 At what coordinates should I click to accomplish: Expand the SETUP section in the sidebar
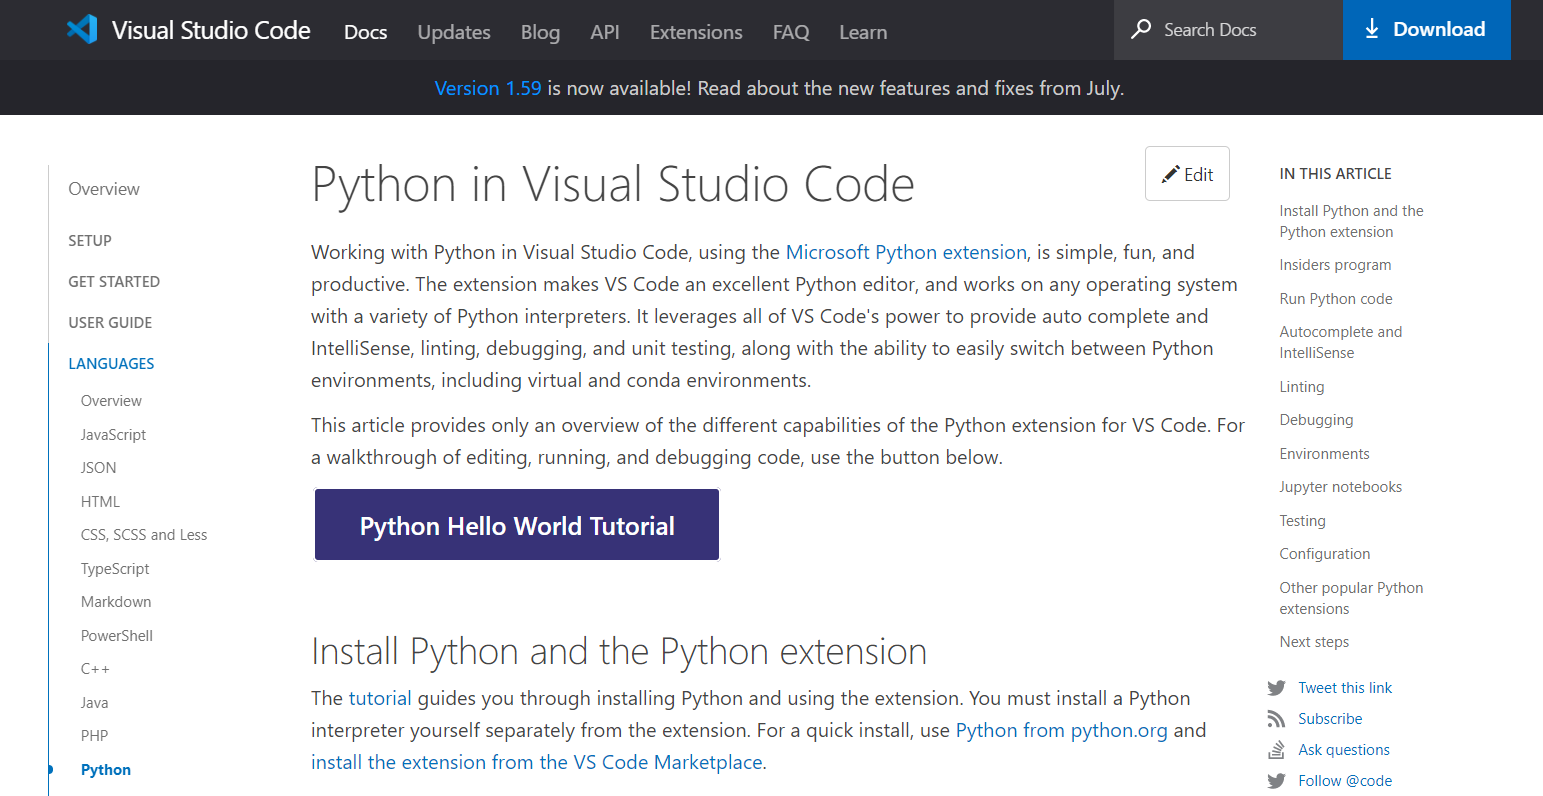90,241
